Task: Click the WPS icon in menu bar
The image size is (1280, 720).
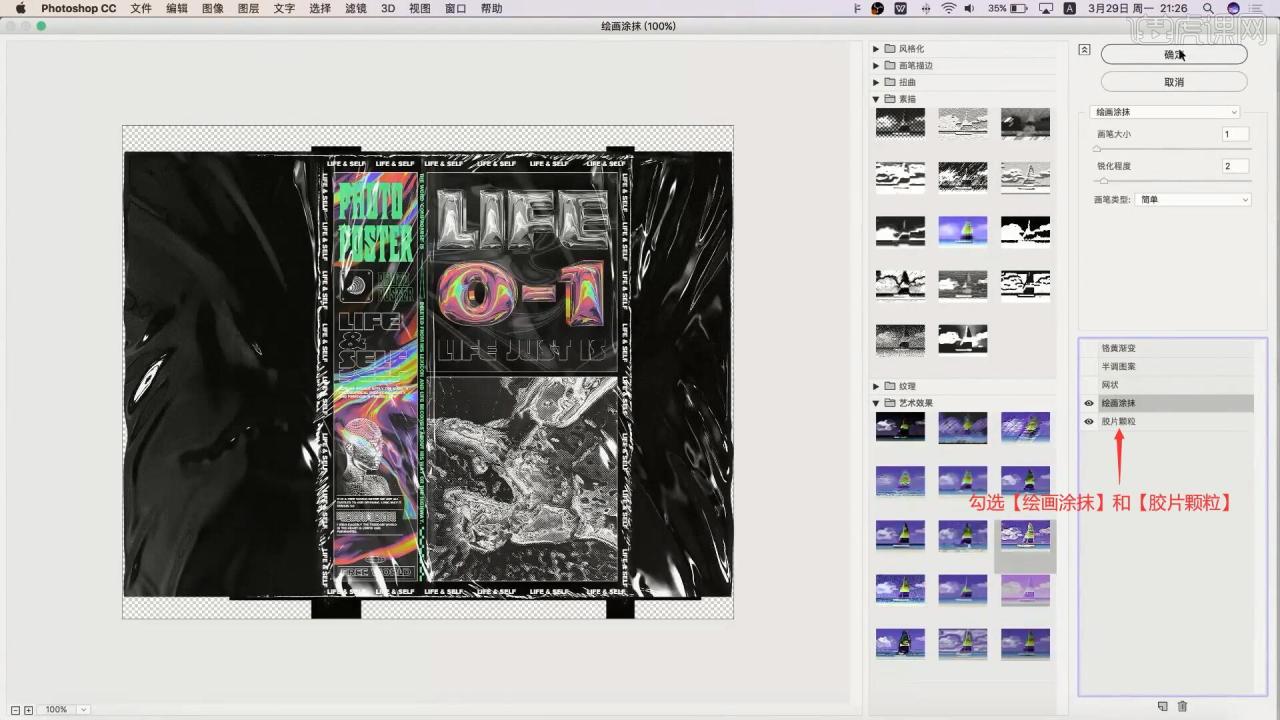Action: click(900, 8)
